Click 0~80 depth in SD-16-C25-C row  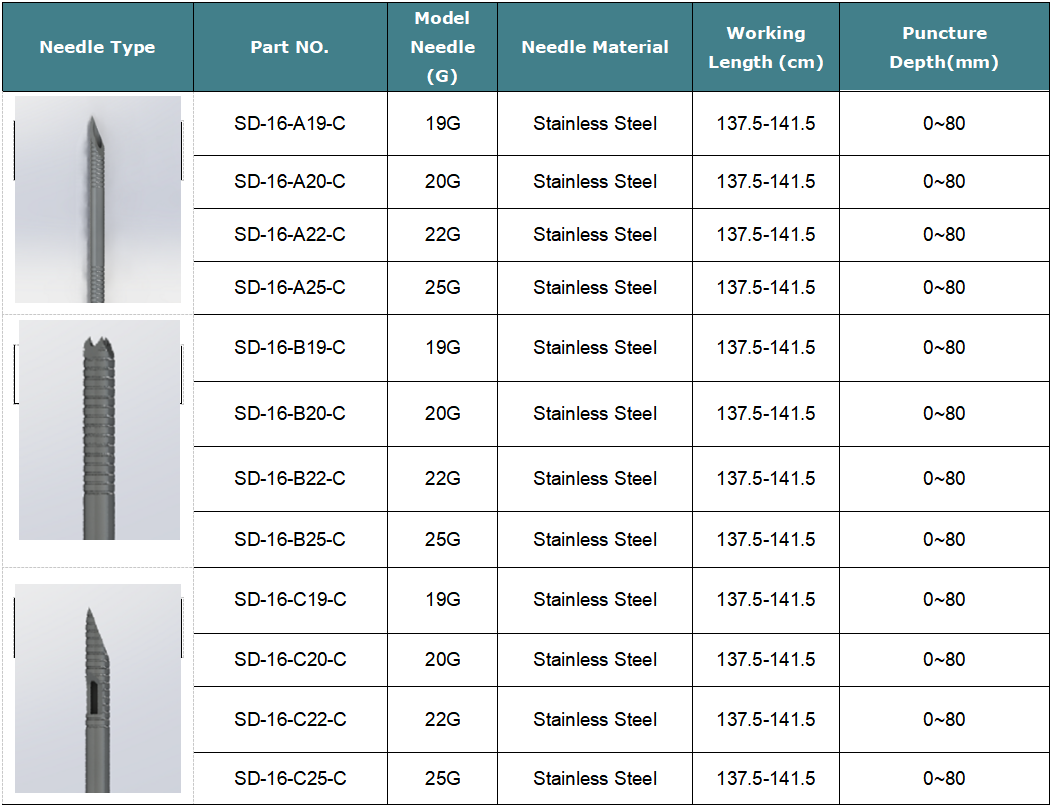944,779
